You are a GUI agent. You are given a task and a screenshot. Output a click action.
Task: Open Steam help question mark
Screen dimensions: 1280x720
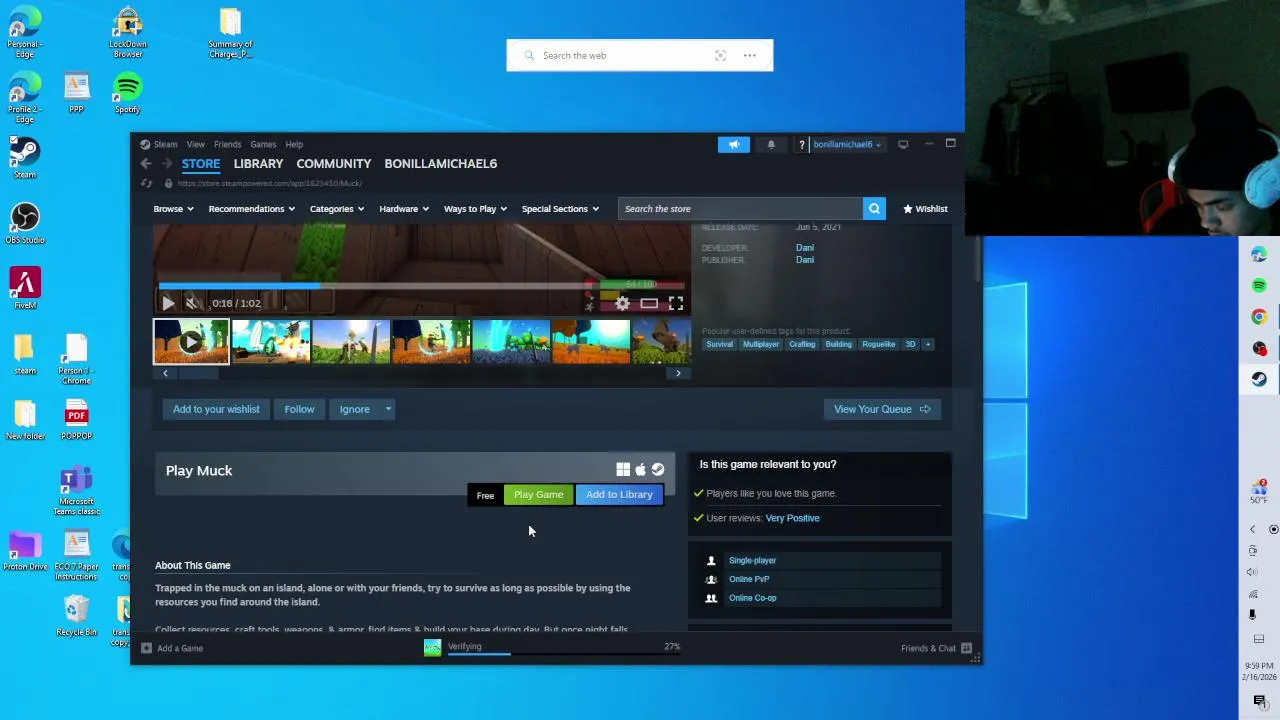click(801, 145)
